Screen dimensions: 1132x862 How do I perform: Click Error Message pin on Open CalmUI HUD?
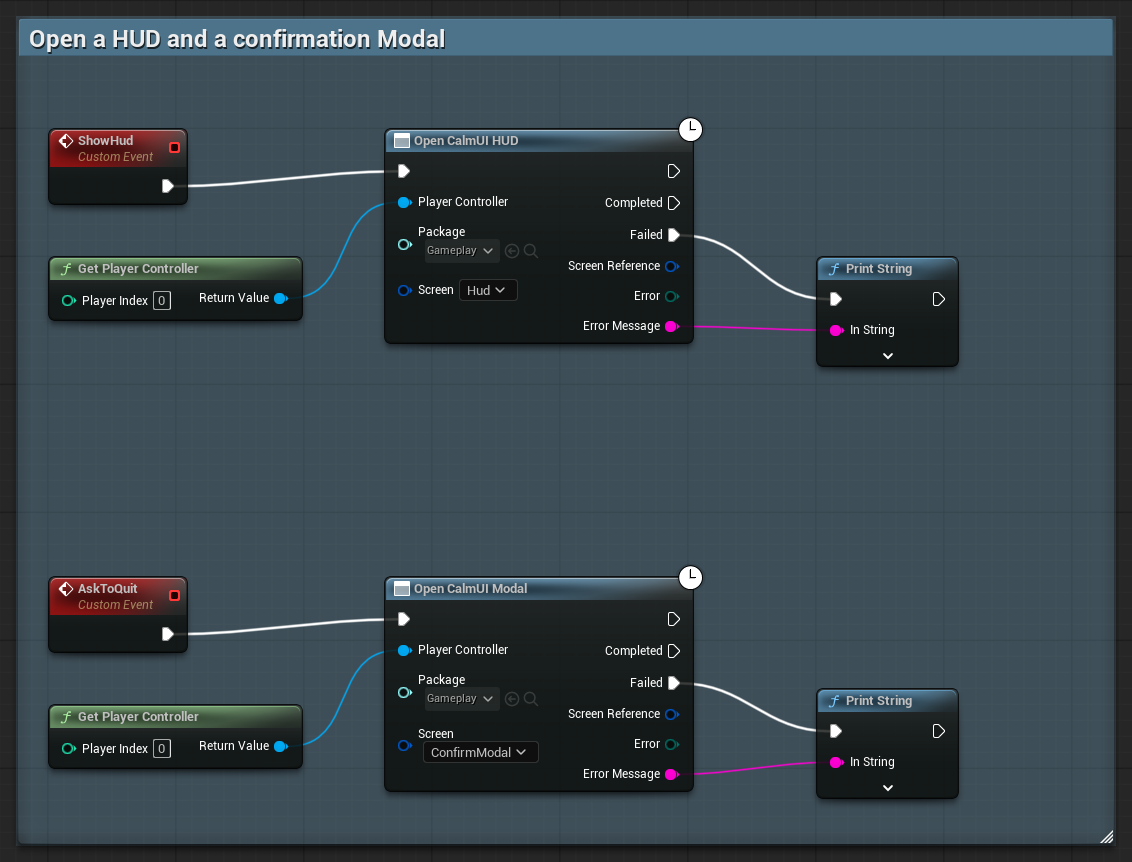coord(672,326)
